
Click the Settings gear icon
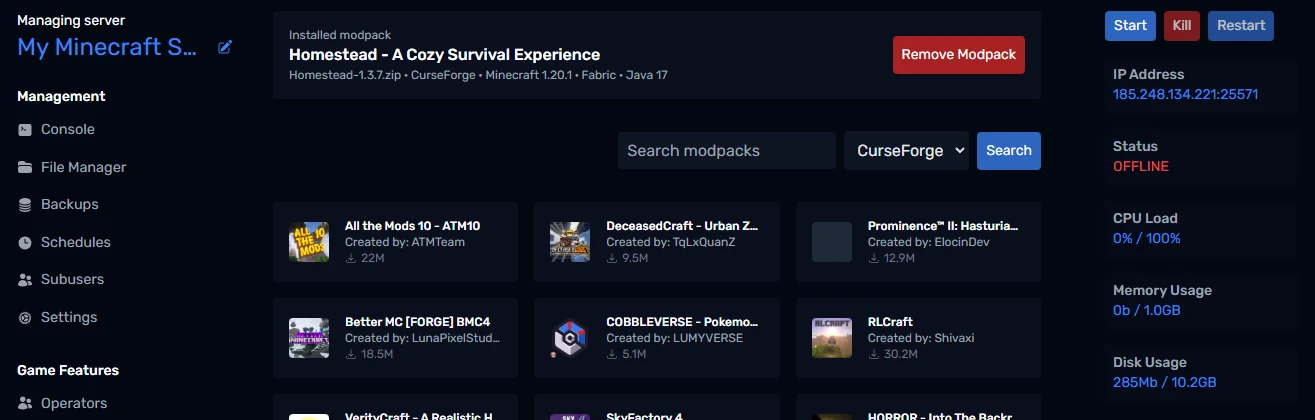[25, 317]
